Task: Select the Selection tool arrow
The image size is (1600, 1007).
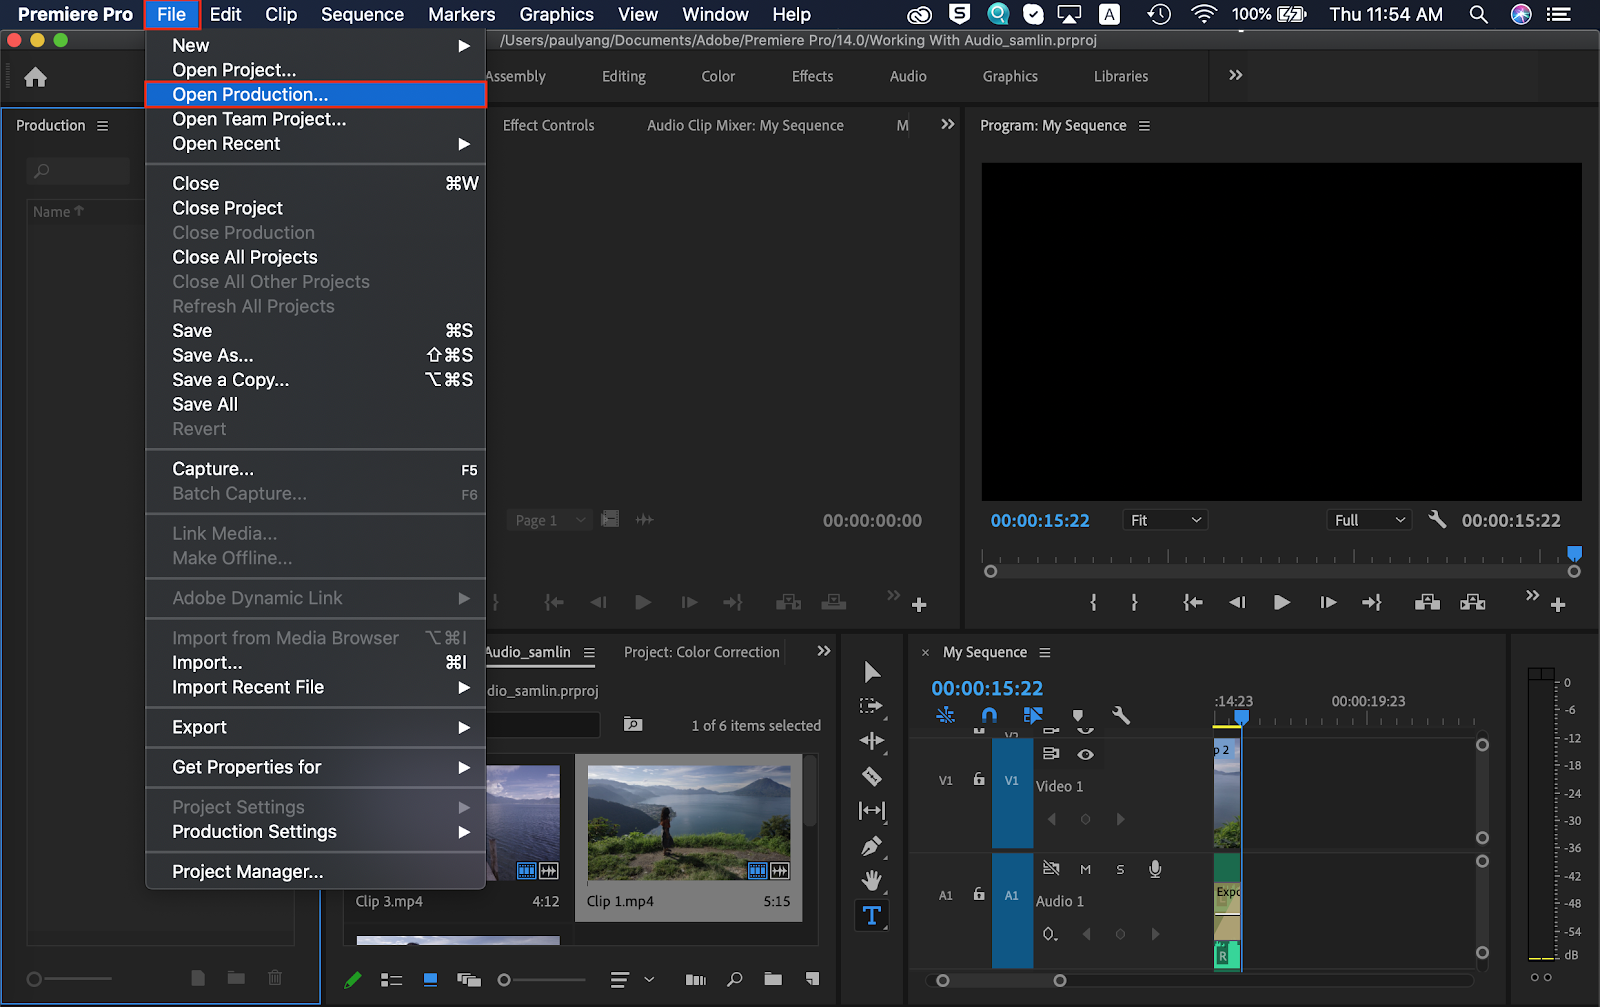Action: (x=872, y=672)
